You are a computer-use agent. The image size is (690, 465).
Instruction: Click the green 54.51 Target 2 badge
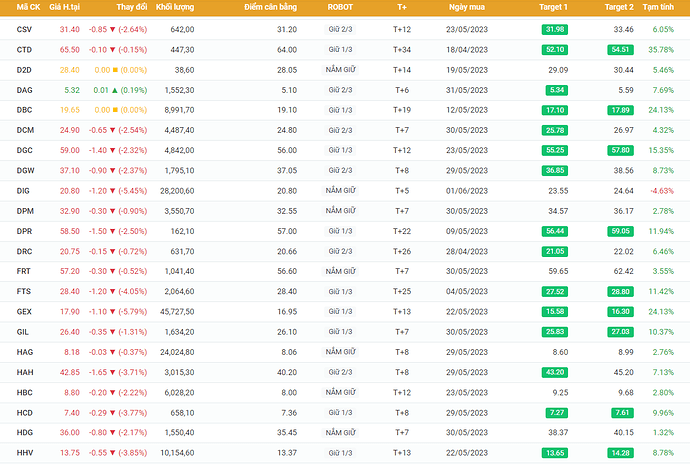pos(620,50)
